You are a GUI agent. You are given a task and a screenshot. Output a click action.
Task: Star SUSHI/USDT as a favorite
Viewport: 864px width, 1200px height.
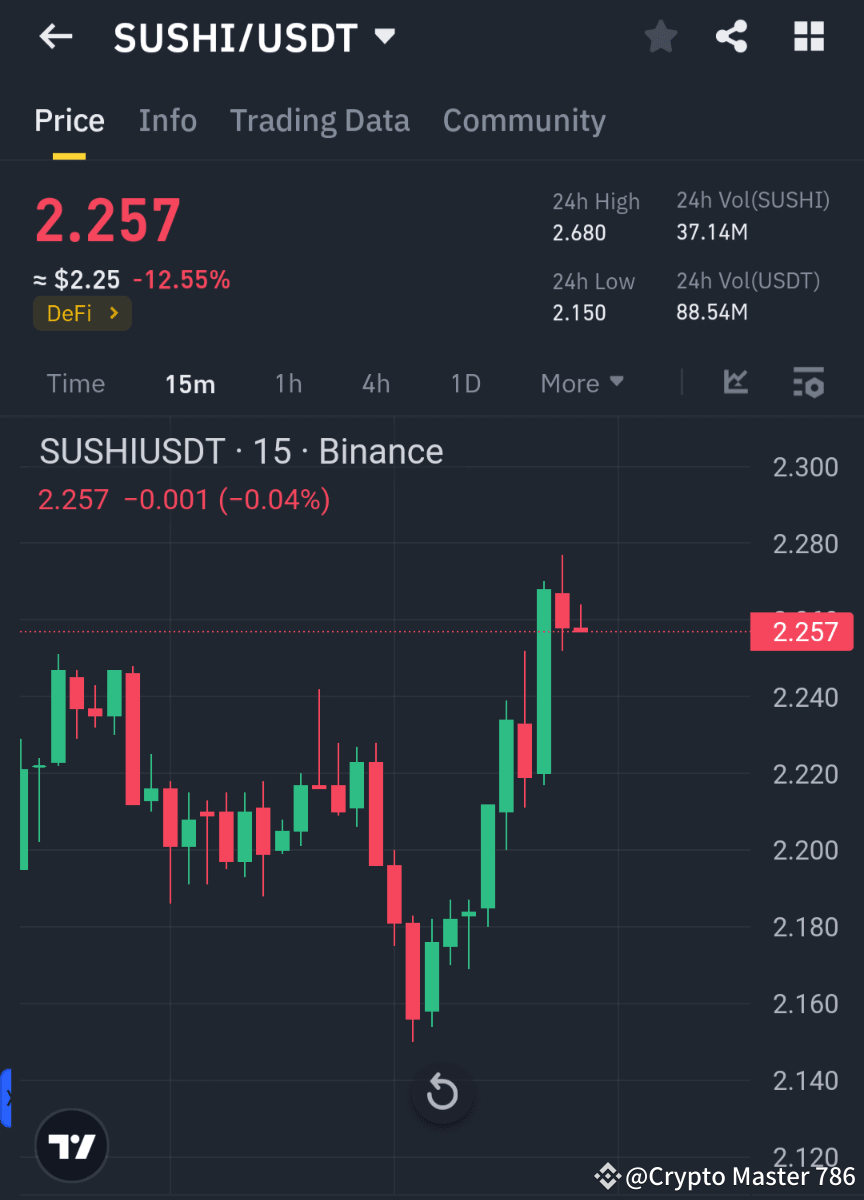(x=660, y=36)
